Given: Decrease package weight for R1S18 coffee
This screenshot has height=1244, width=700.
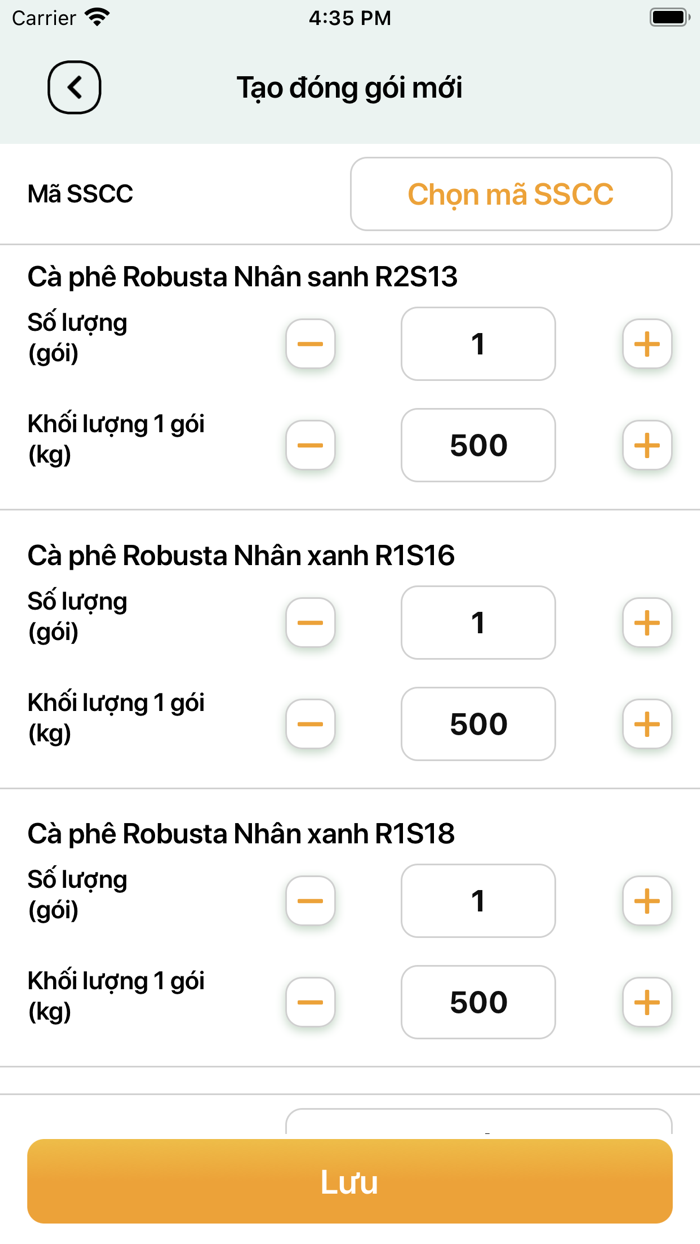Looking at the screenshot, I should [310, 1002].
